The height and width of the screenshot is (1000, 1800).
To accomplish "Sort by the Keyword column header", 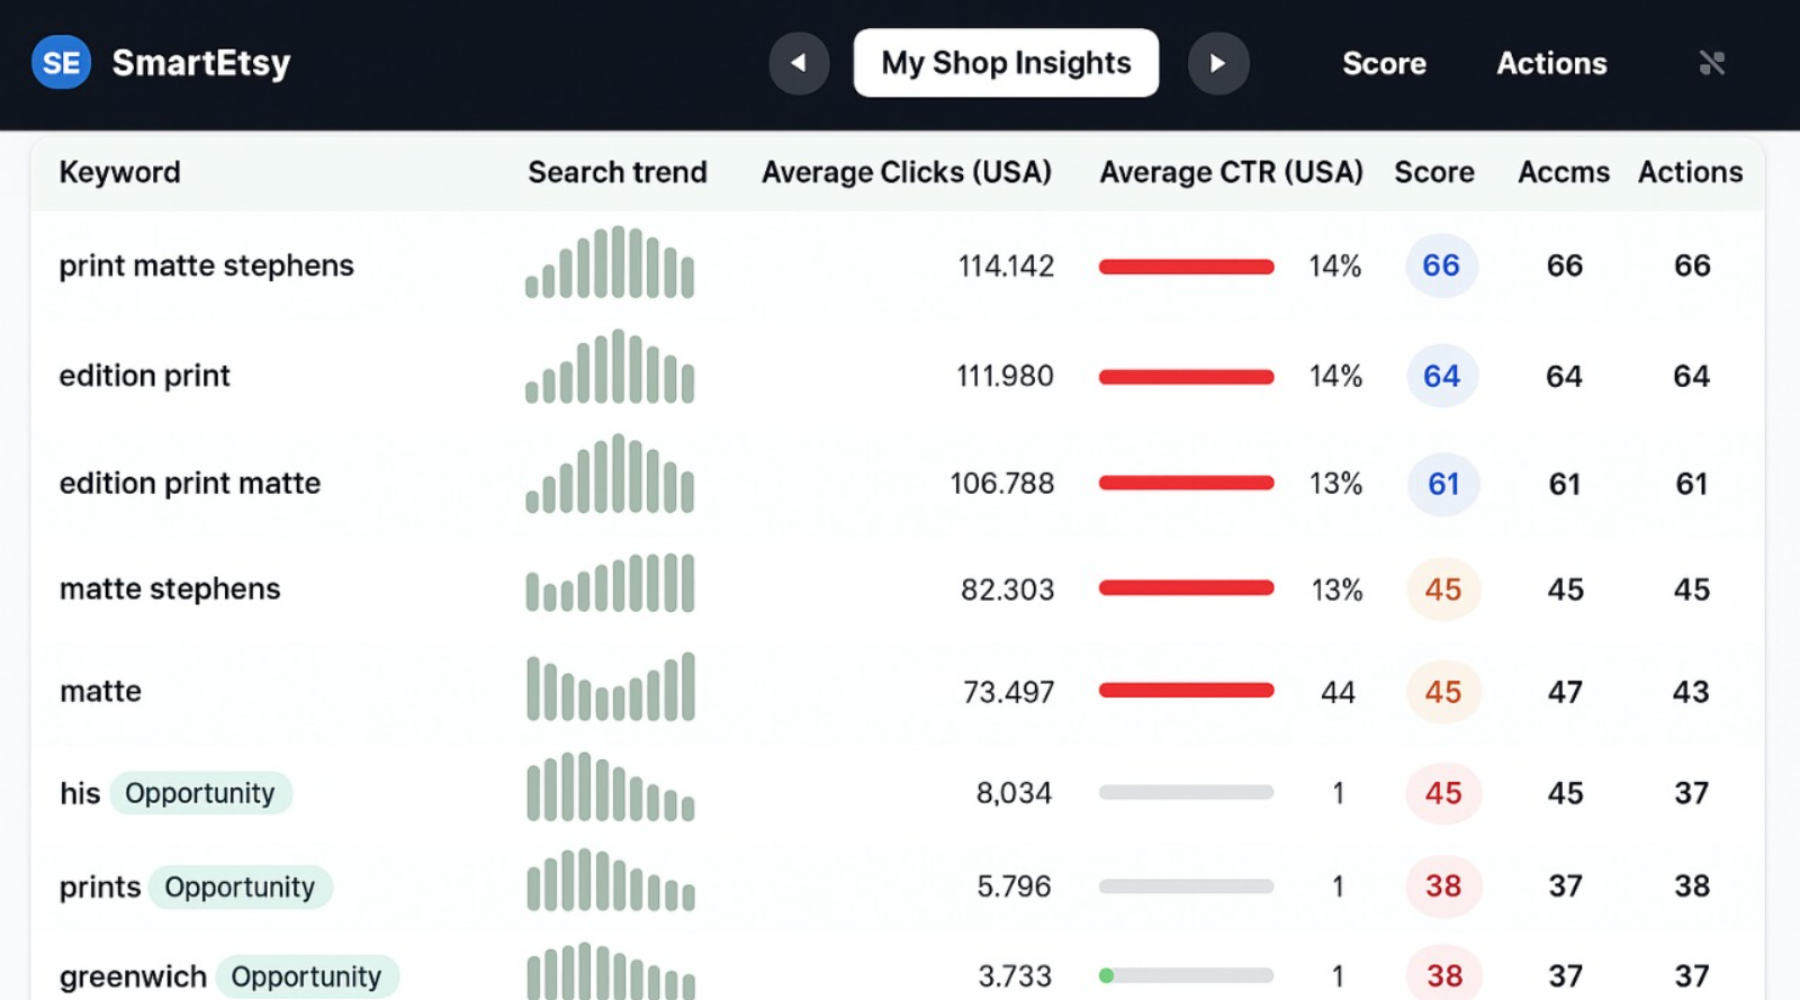I will coord(120,172).
